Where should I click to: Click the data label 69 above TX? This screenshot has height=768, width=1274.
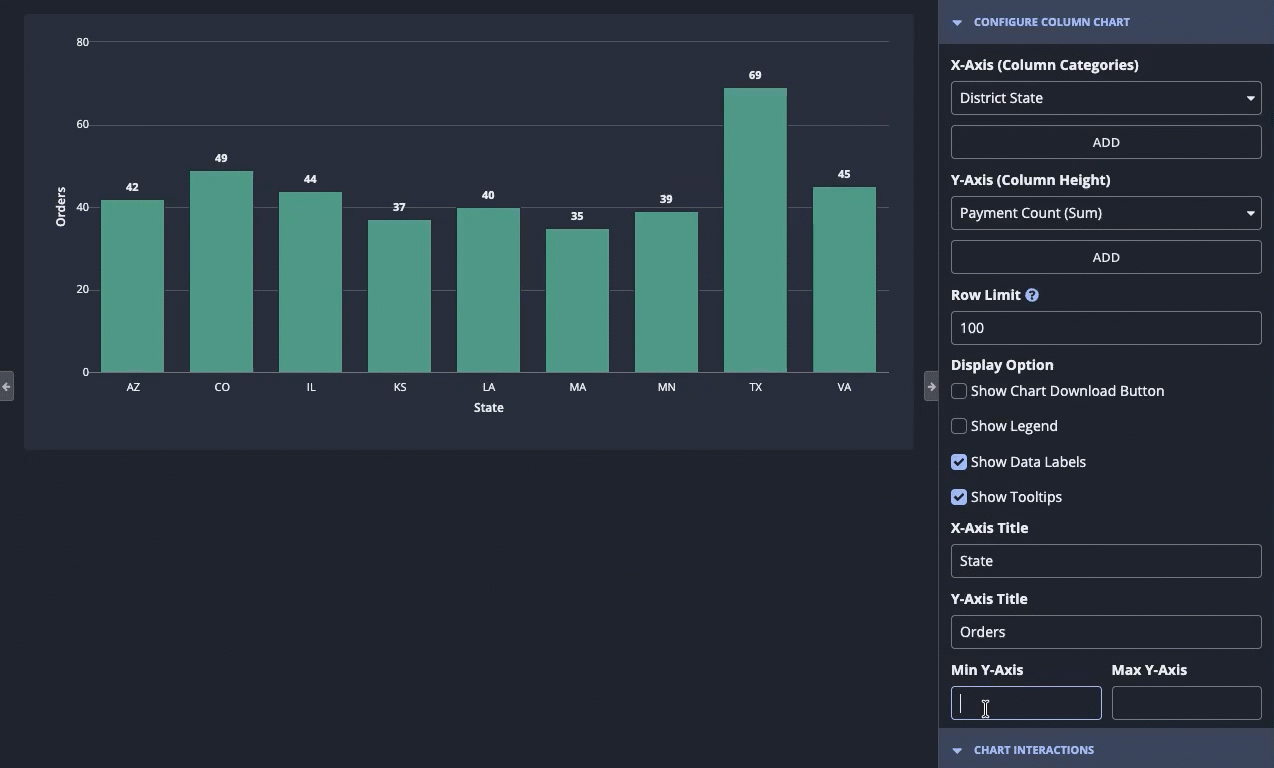pos(755,75)
